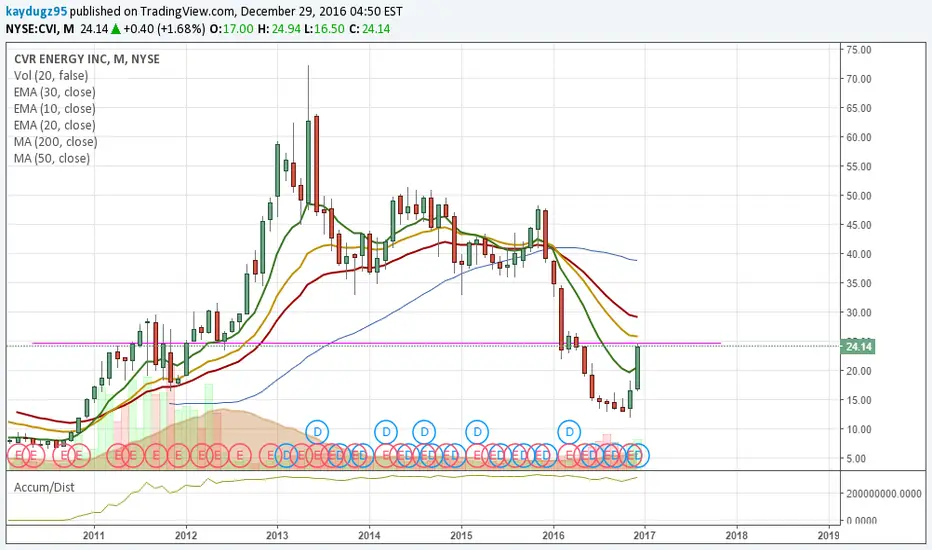
Task: Click the 10.00 price axis label
Action: [x=859, y=429]
